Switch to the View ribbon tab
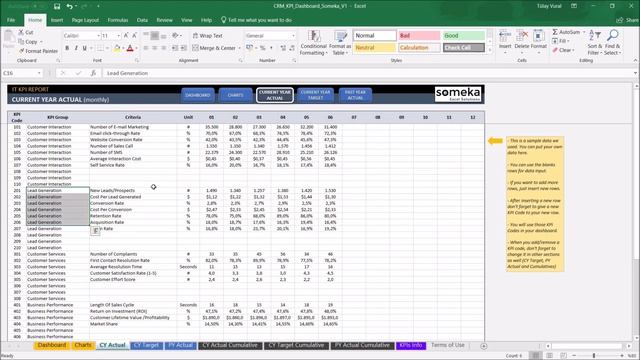 coord(187,20)
